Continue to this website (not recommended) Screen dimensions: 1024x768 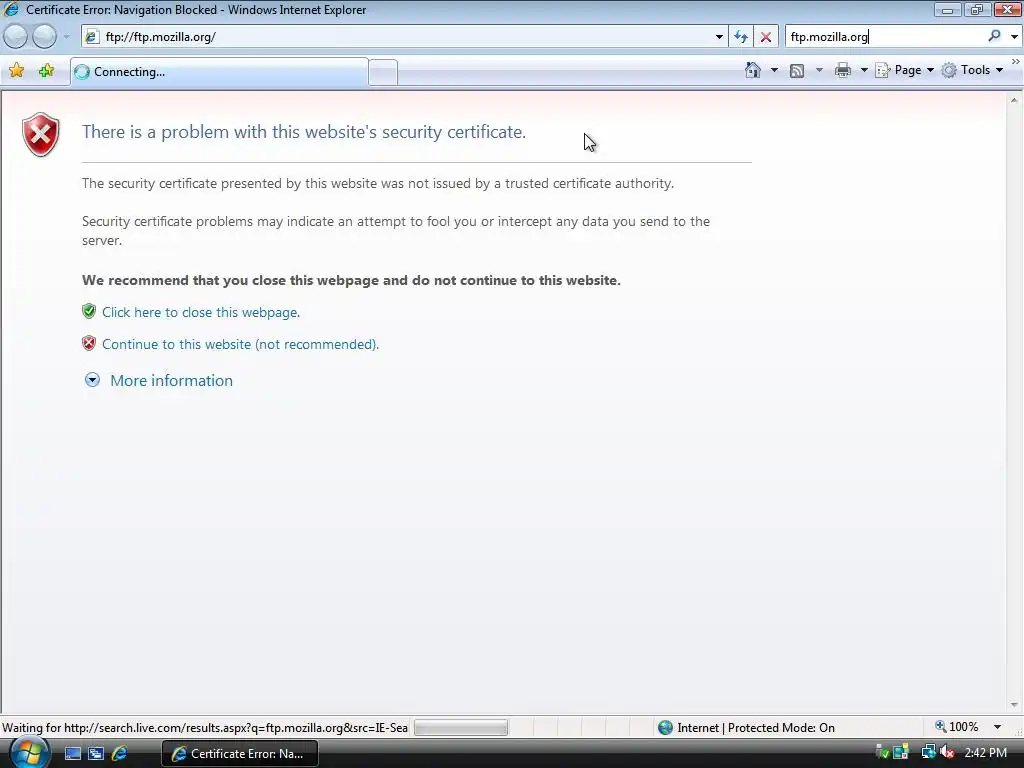click(240, 344)
